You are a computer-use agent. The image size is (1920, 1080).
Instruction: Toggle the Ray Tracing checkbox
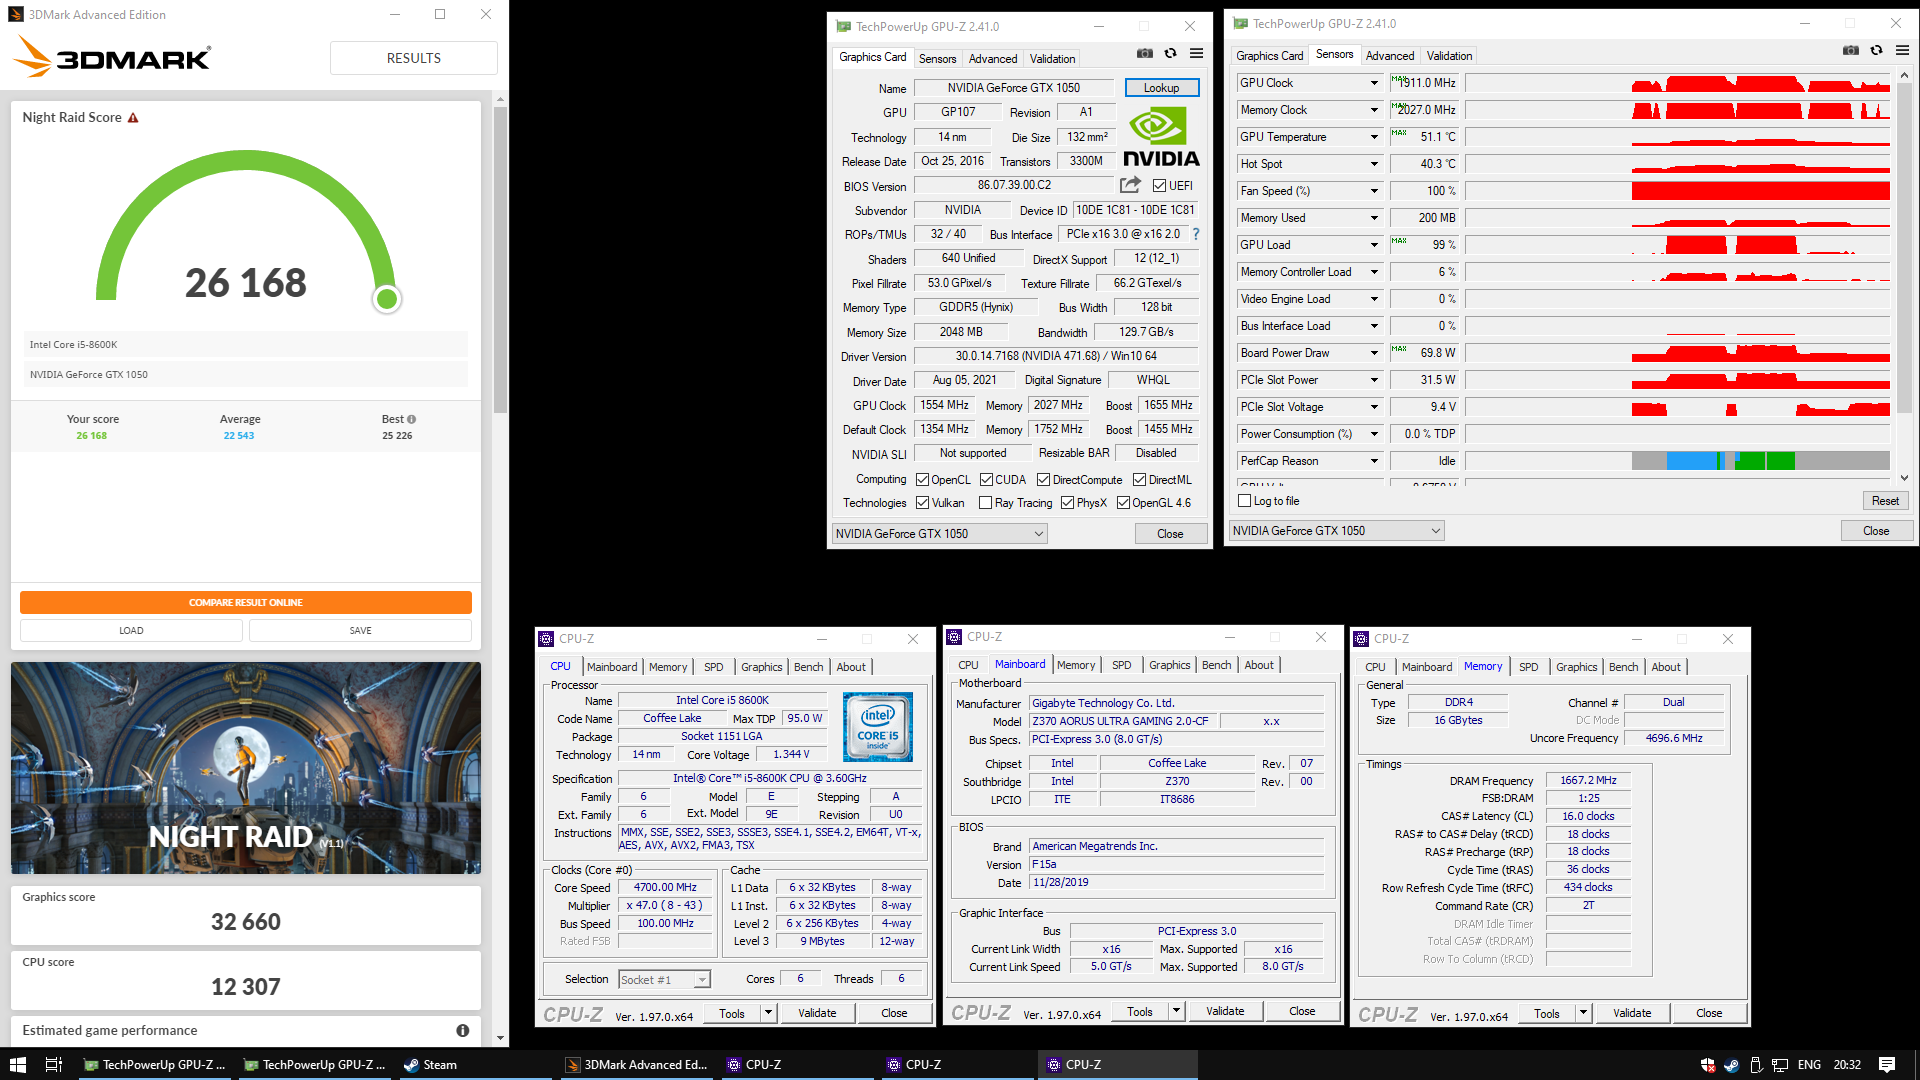(x=986, y=503)
